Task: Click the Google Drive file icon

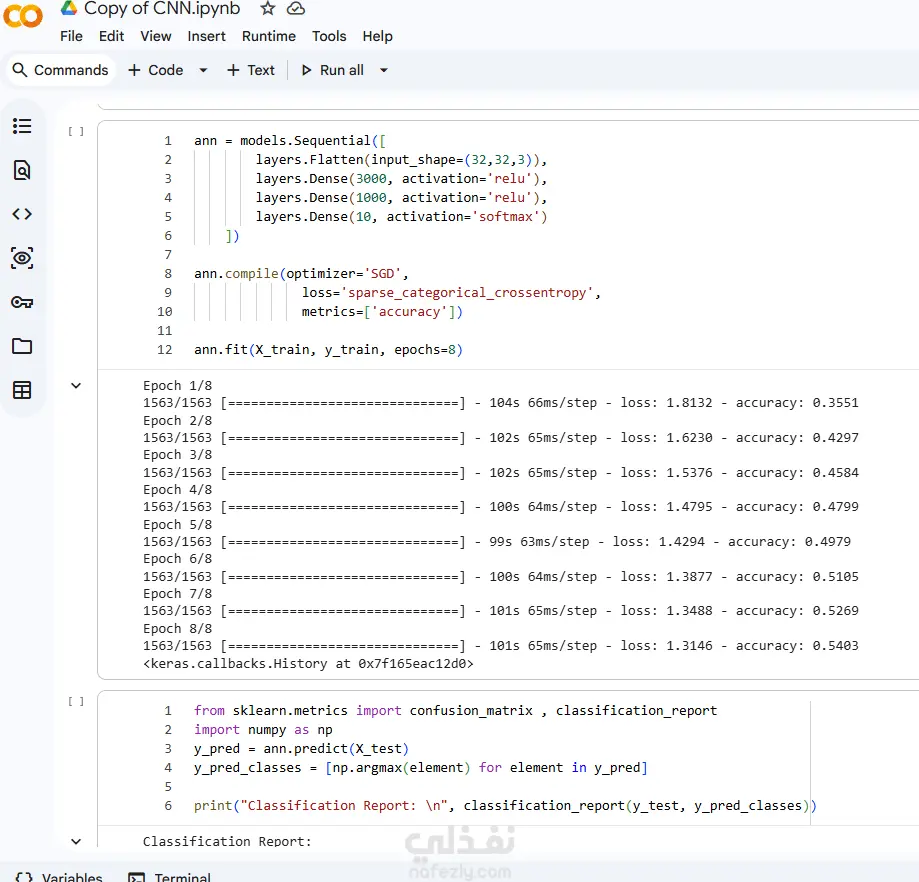Action: 69,8
